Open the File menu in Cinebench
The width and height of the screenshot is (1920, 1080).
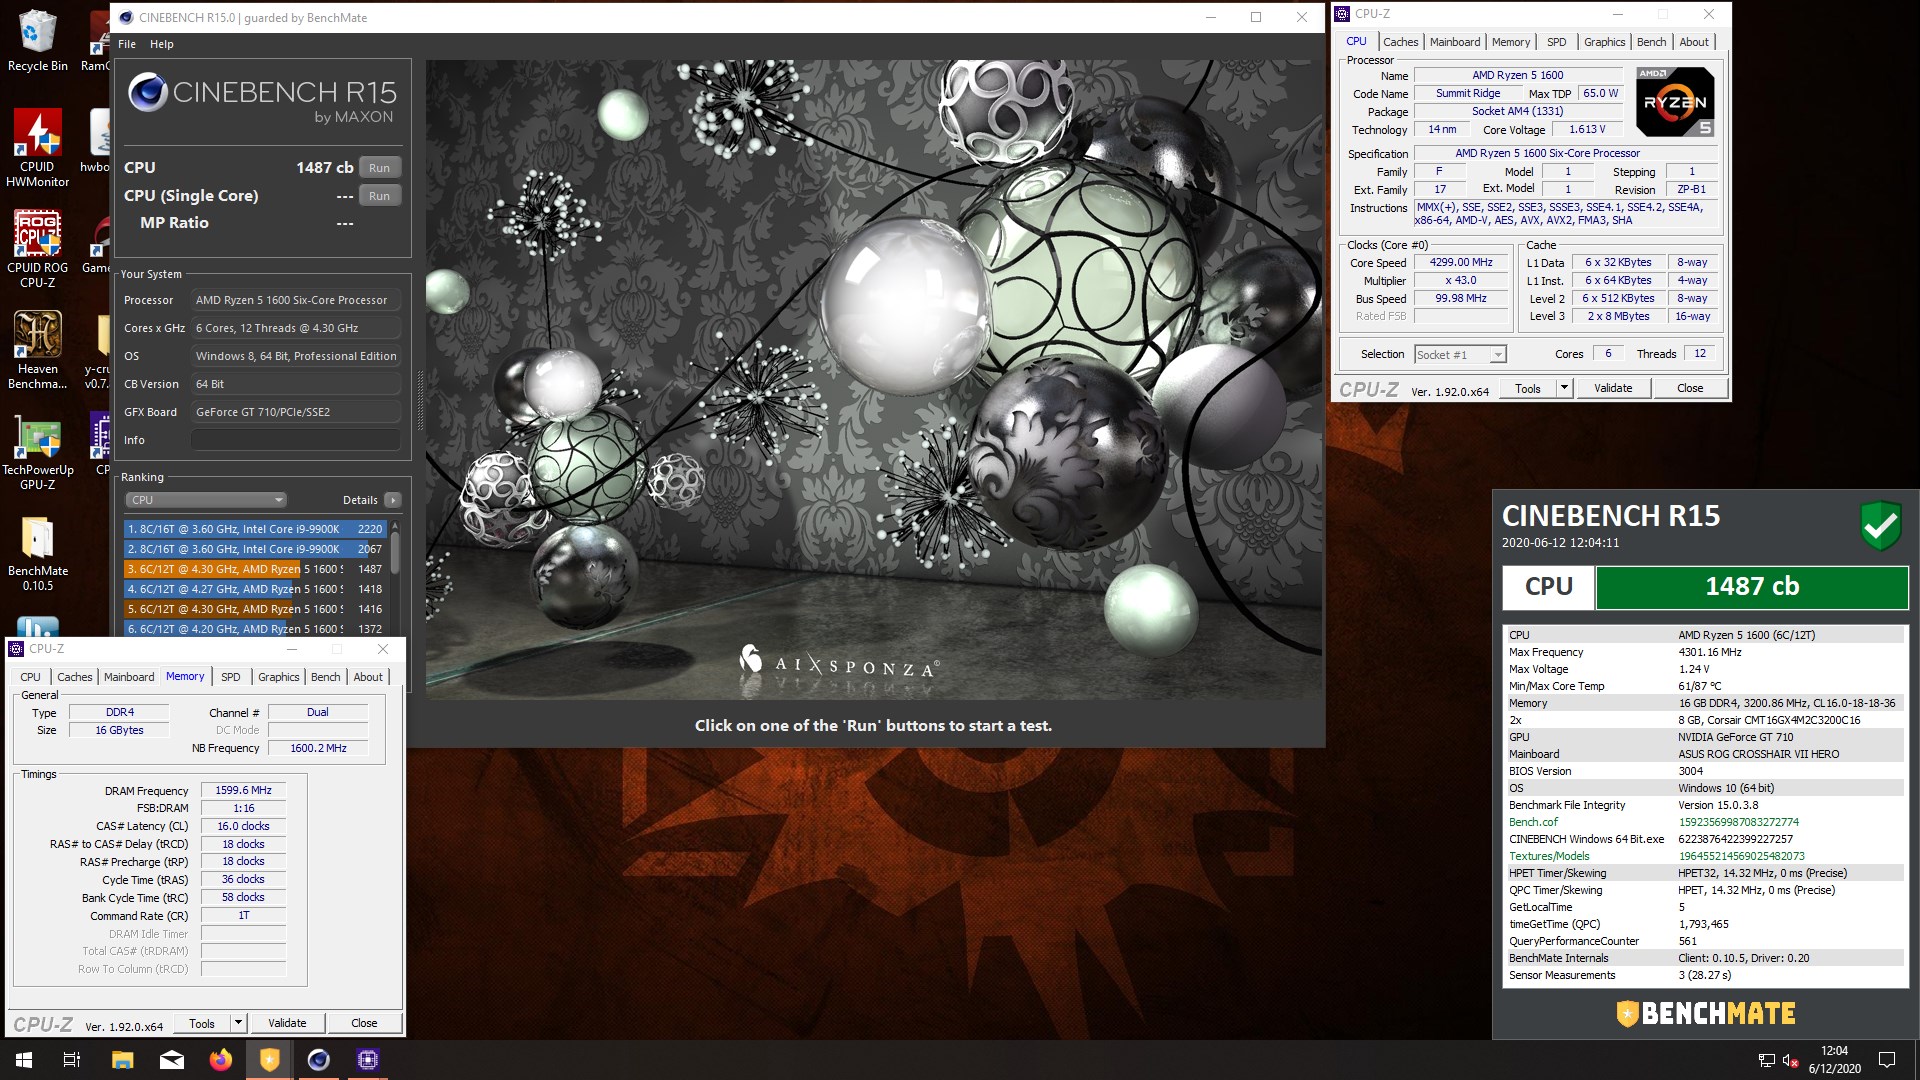(x=127, y=44)
